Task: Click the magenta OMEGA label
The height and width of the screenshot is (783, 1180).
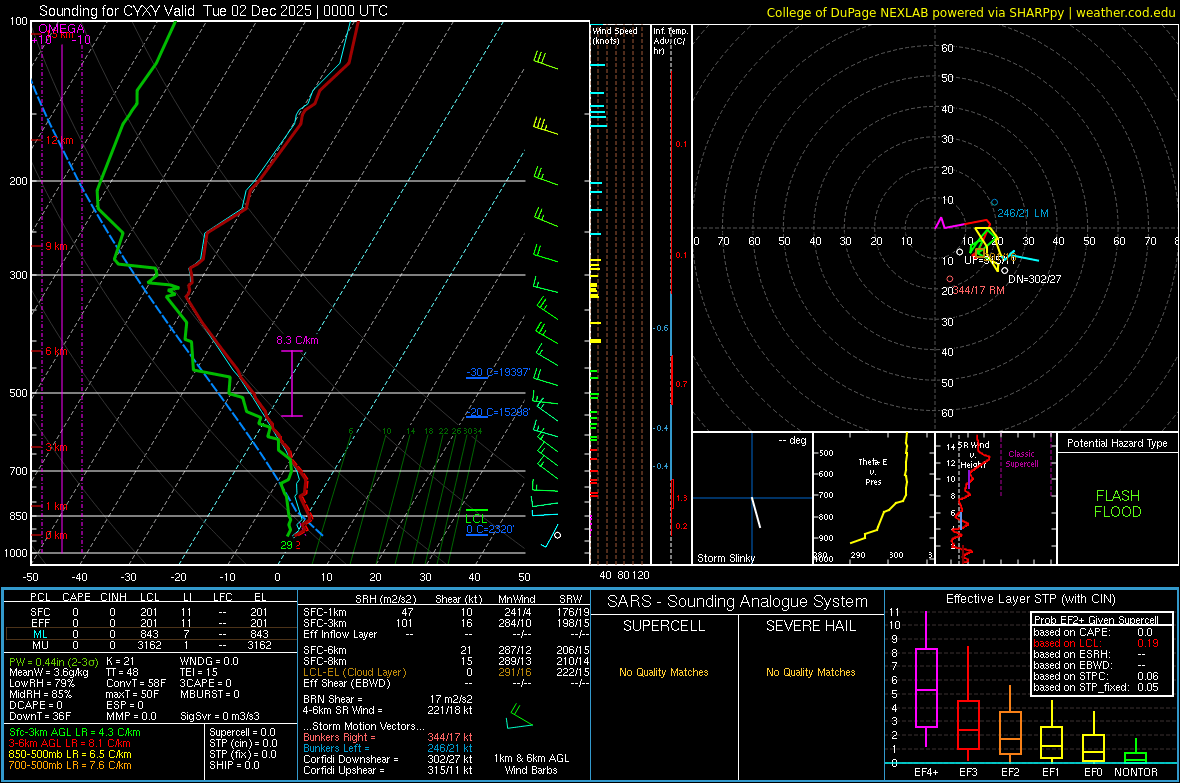Action: 62,29
